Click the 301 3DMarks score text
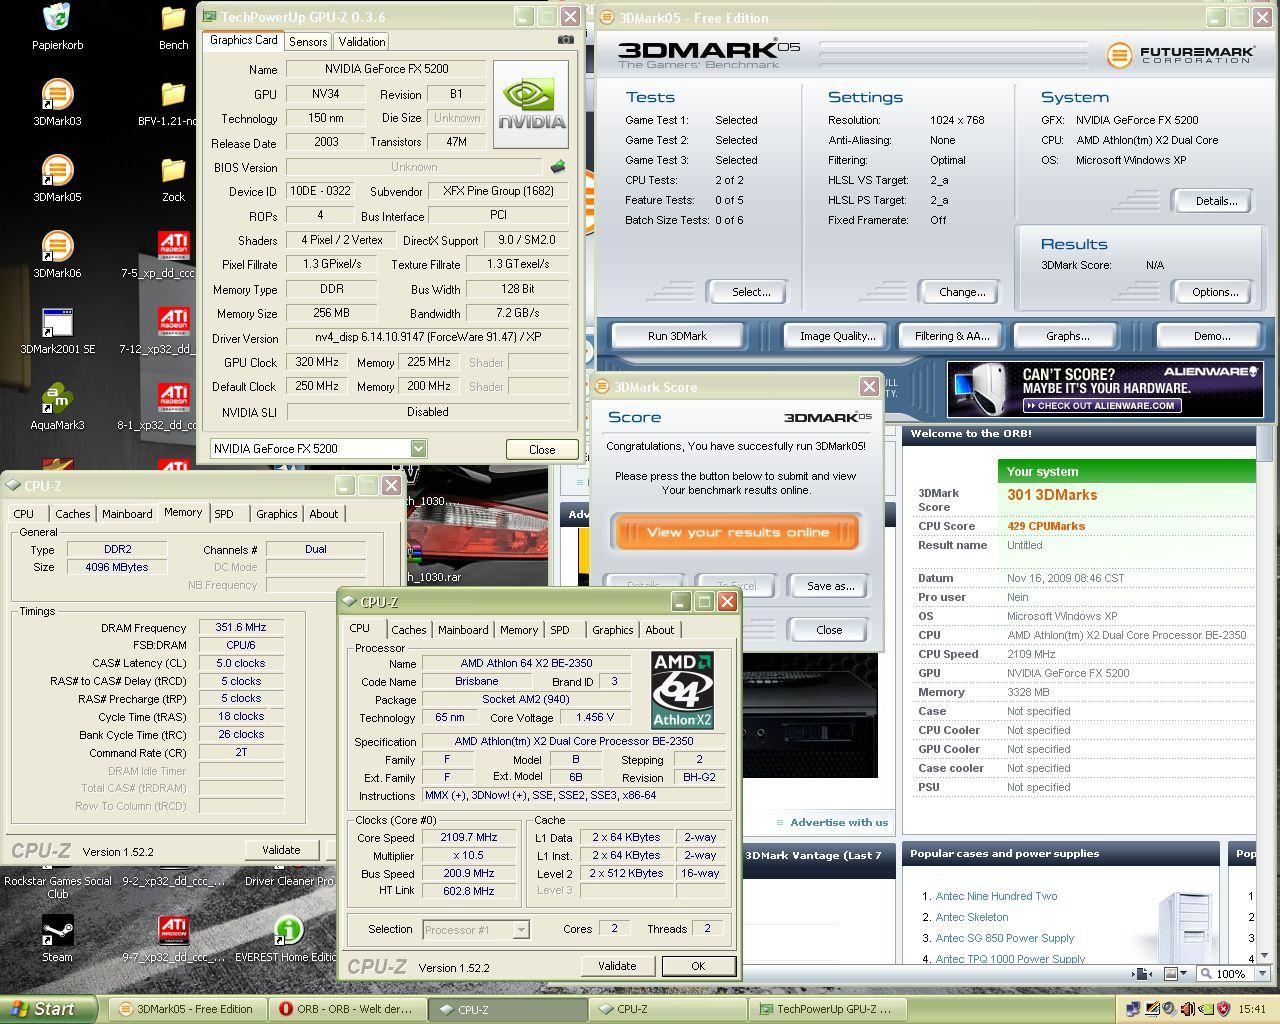Image resolution: width=1280 pixels, height=1024 pixels. (x=1052, y=495)
